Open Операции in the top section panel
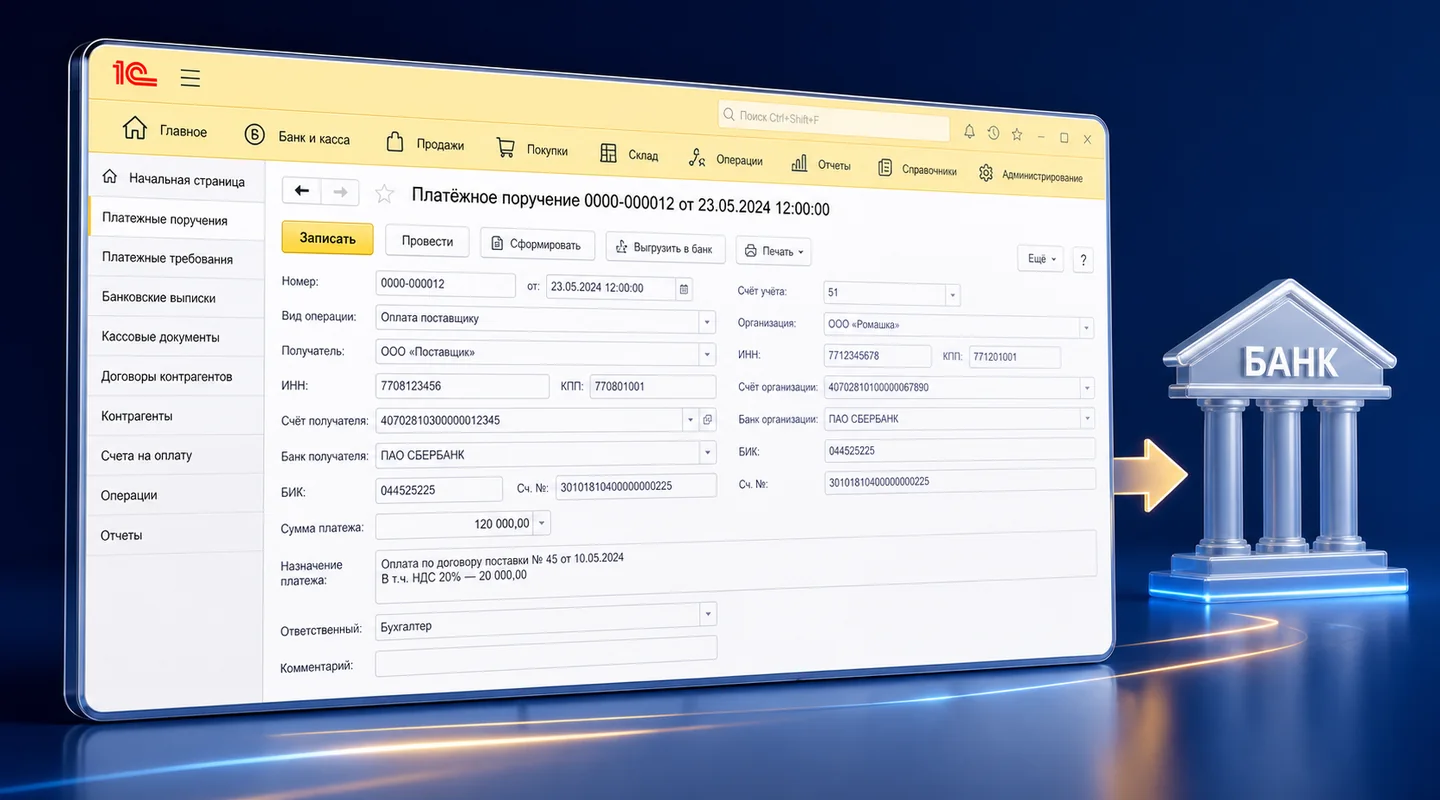The height and width of the screenshot is (800, 1440). (725, 159)
